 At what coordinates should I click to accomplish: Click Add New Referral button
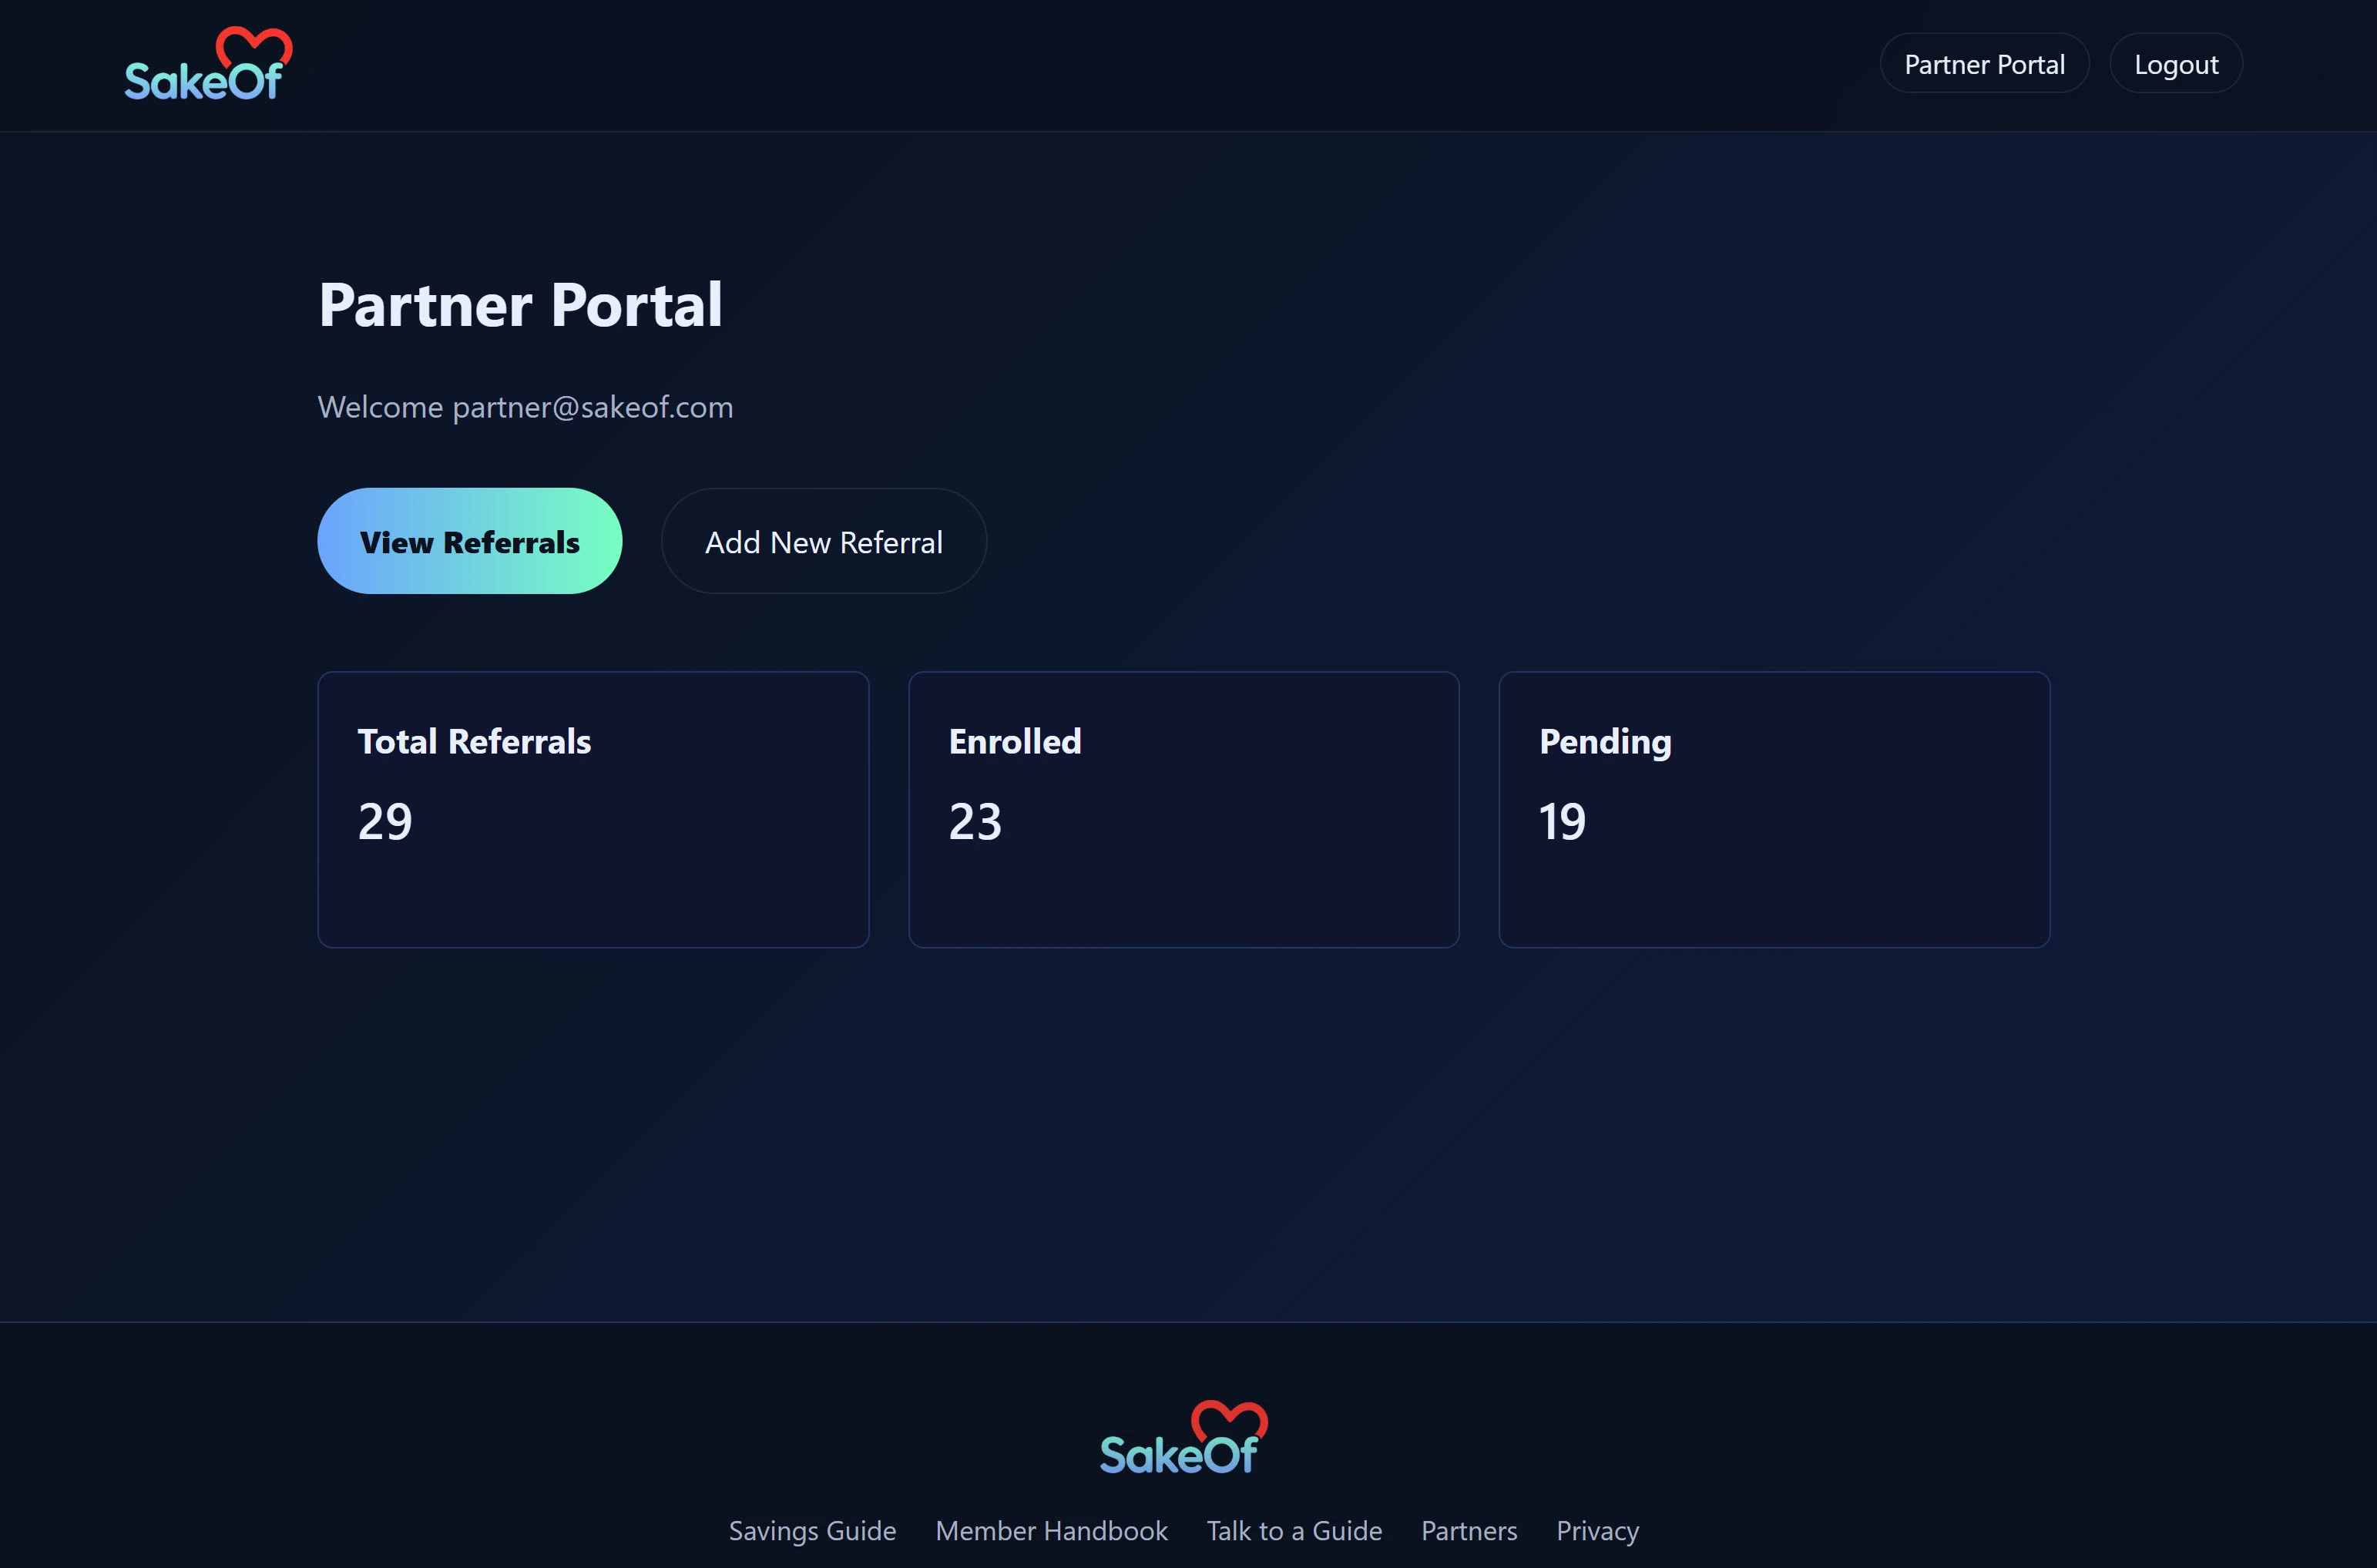tap(823, 541)
